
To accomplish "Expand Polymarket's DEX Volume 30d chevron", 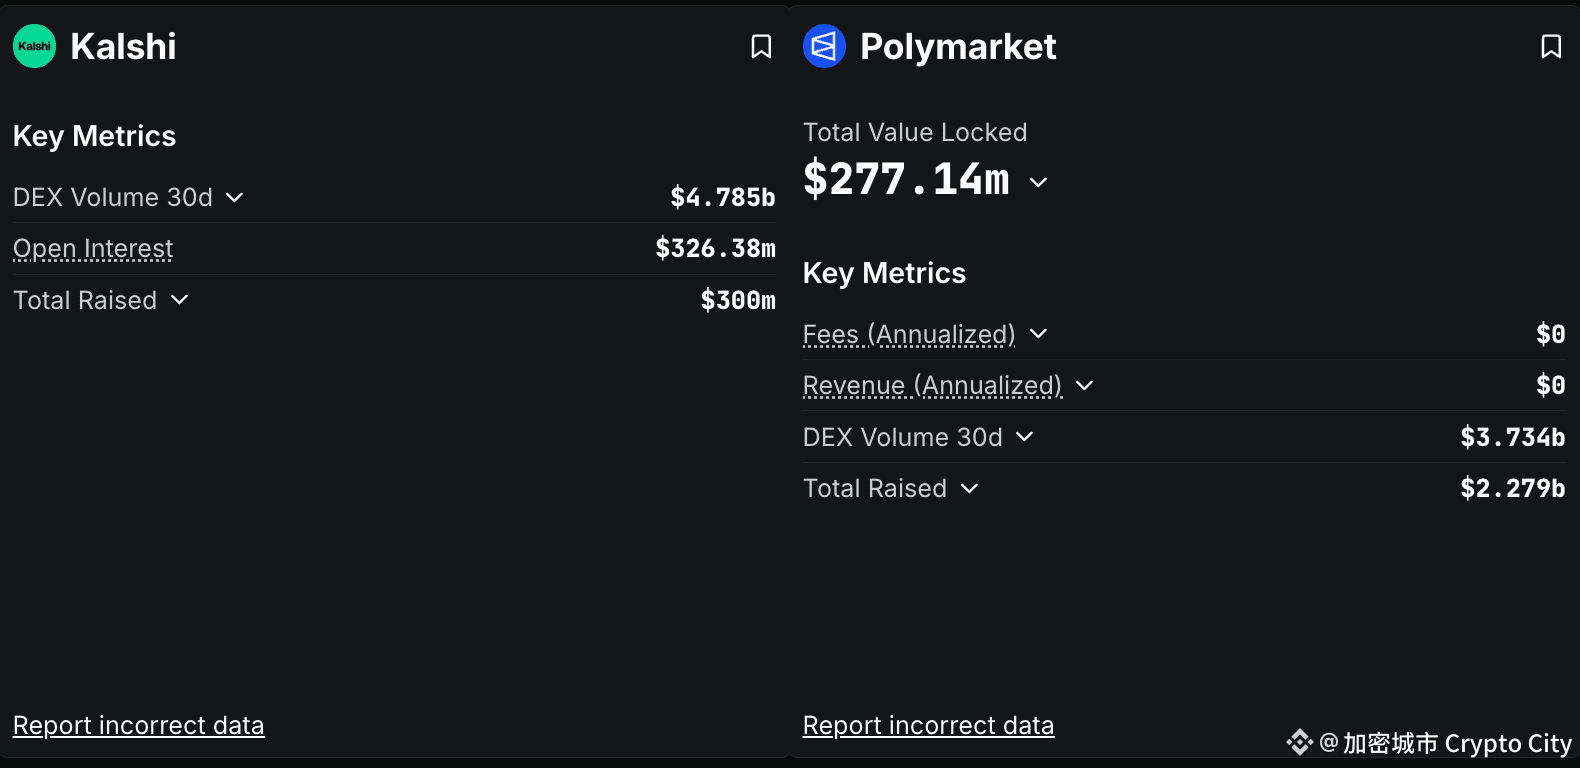I will pos(1025,437).
